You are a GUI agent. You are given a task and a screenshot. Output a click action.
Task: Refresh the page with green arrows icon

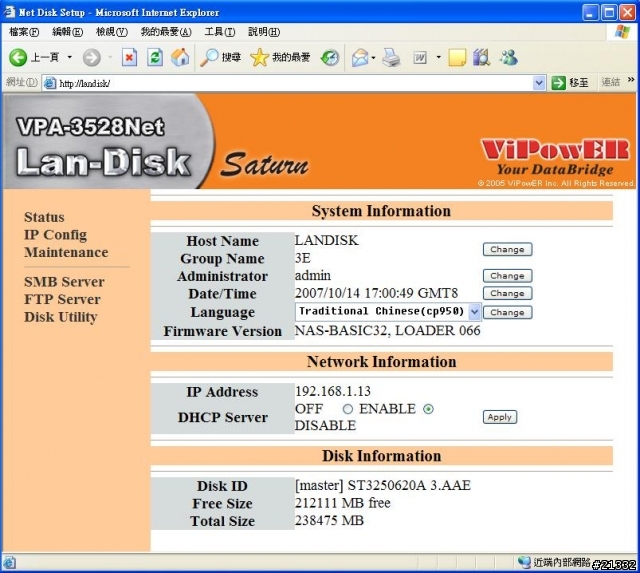click(x=155, y=58)
